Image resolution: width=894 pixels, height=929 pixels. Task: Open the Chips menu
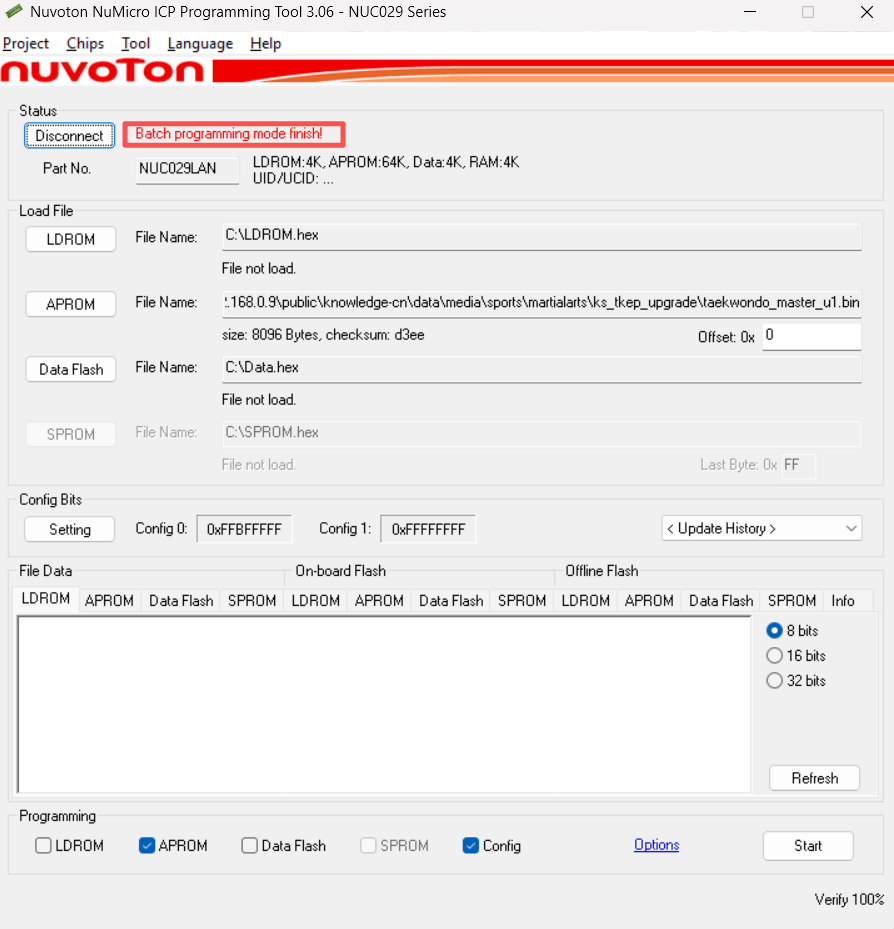coord(85,44)
